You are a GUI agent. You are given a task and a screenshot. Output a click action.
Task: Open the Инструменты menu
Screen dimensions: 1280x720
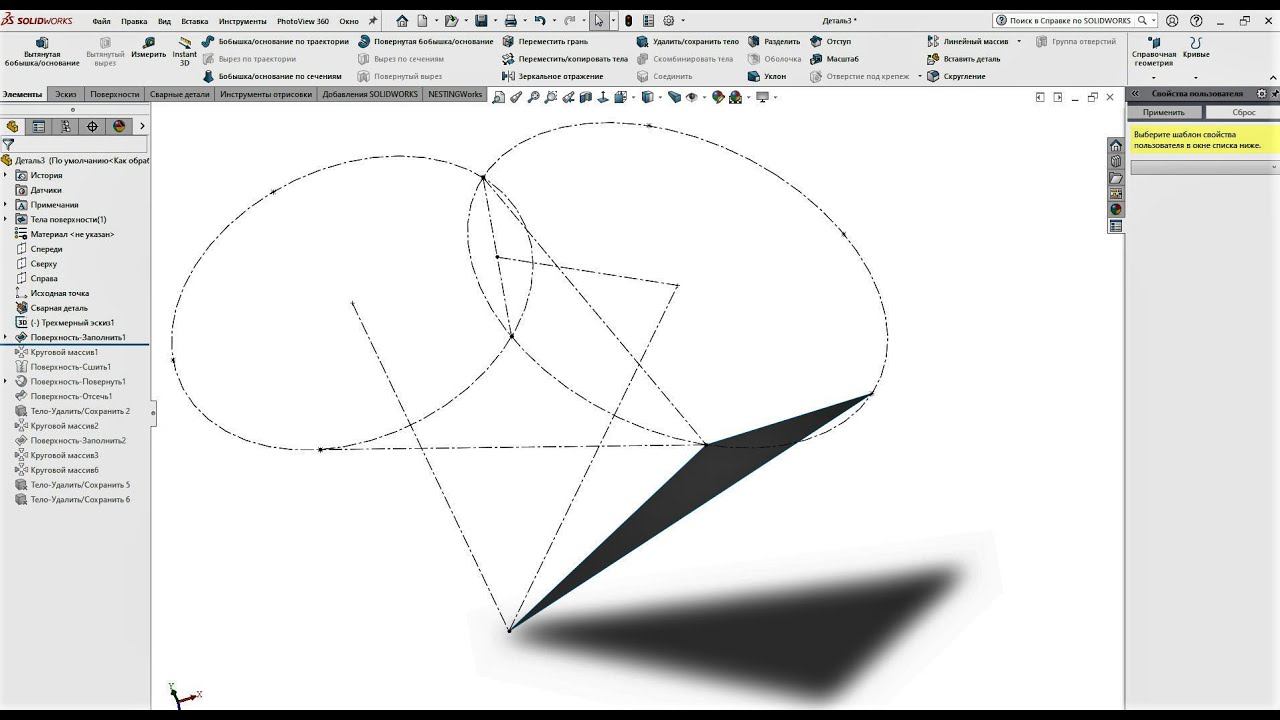pos(242,21)
